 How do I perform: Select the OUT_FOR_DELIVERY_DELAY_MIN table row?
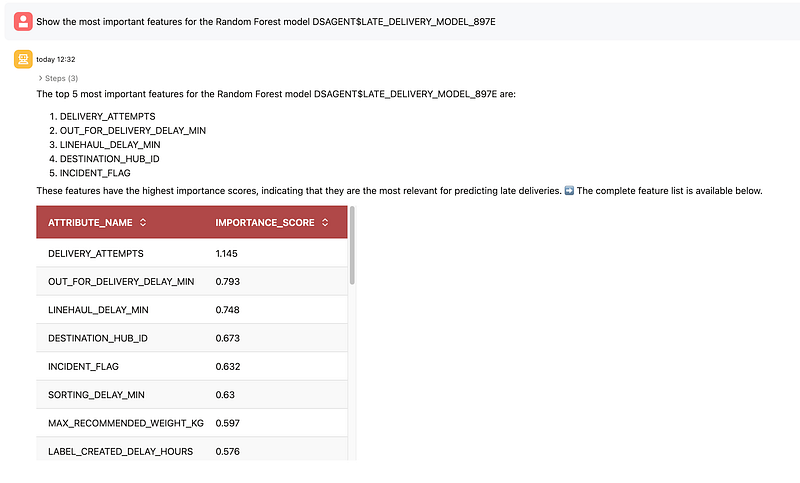point(121,281)
